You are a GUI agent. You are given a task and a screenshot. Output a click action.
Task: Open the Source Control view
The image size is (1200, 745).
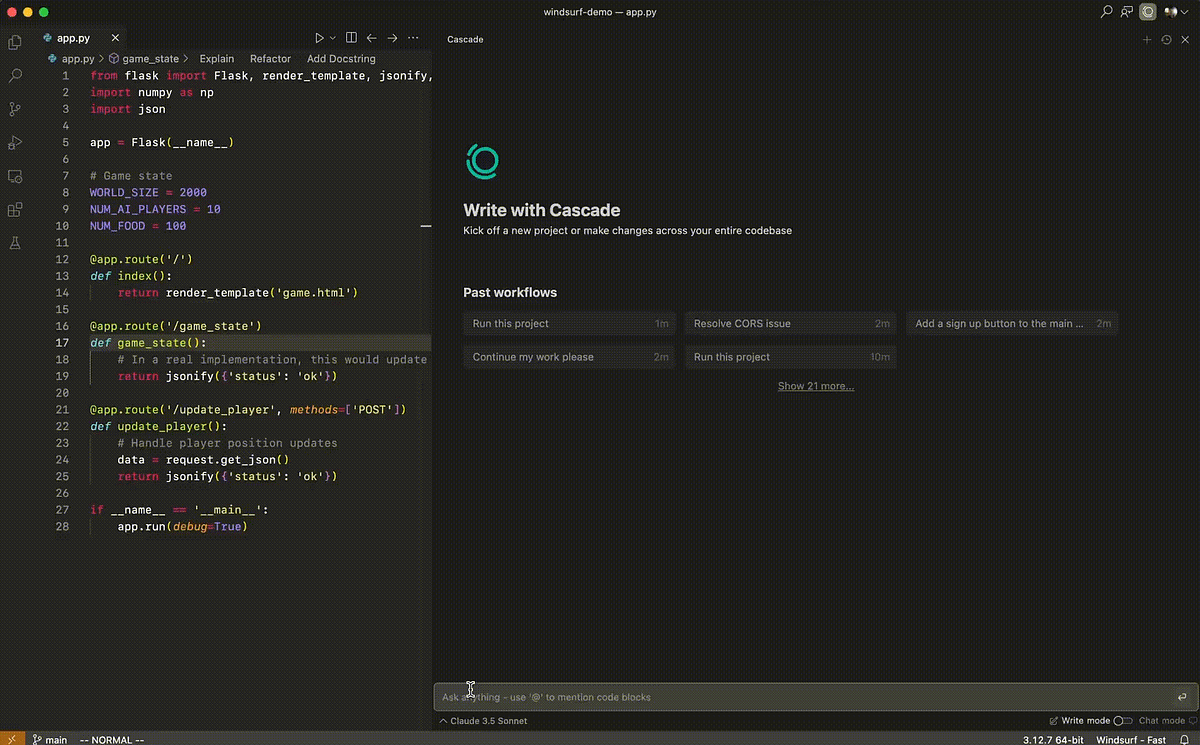coord(15,109)
